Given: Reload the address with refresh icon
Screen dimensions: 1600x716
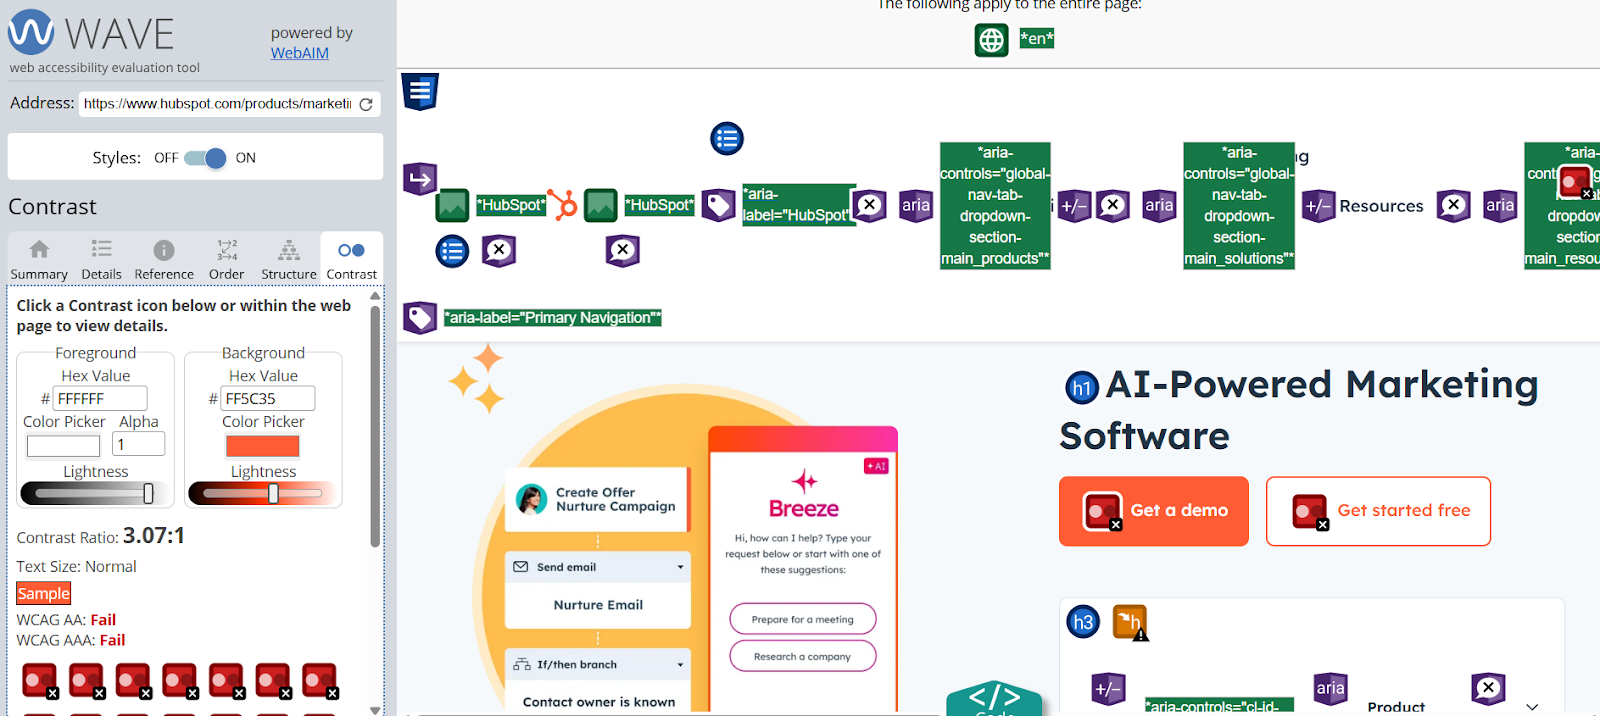Looking at the screenshot, I should point(366,104).
